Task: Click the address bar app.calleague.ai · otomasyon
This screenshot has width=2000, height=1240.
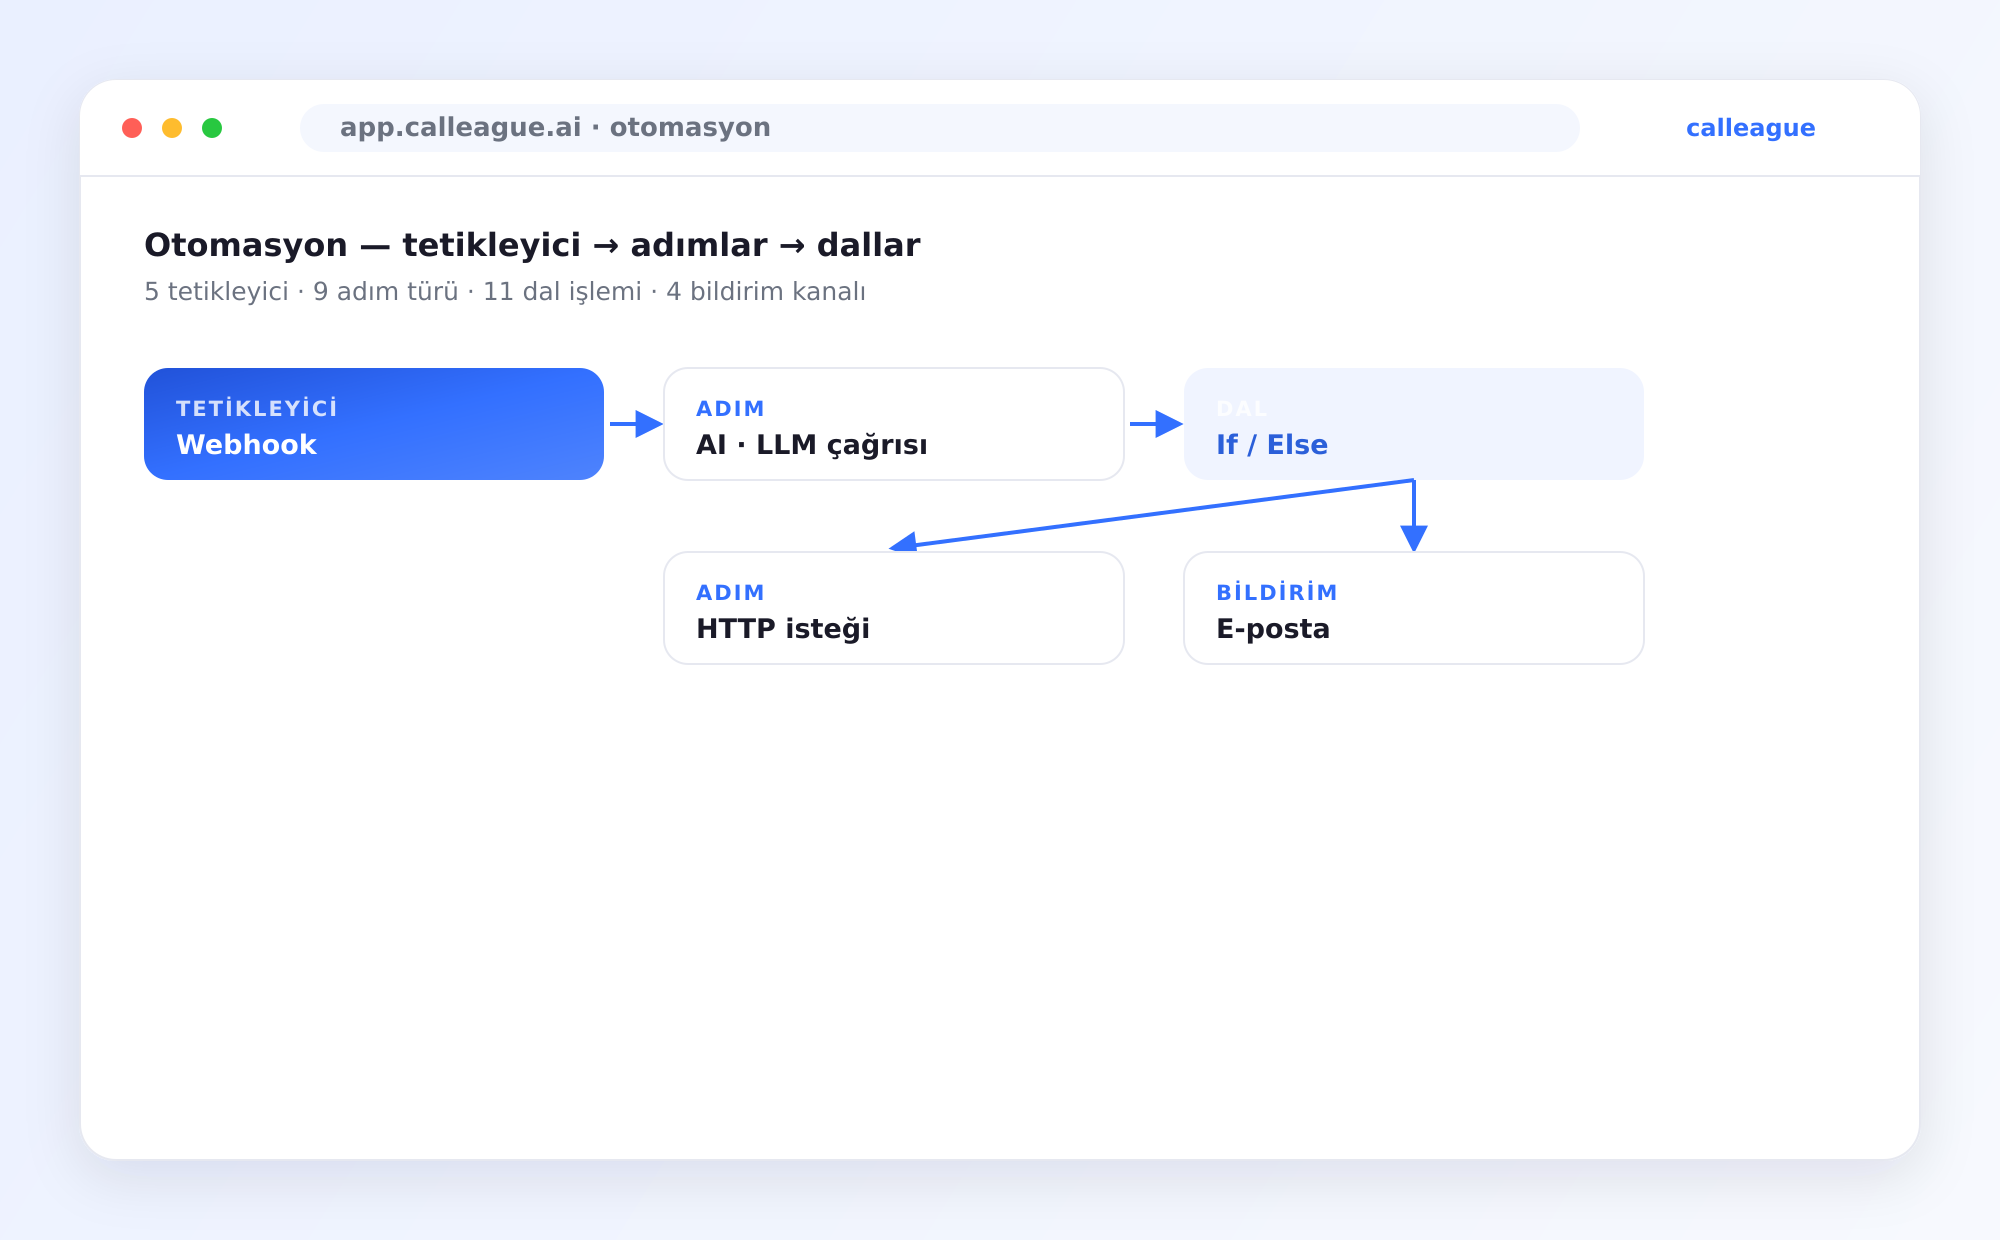Action: click(940, 128)
